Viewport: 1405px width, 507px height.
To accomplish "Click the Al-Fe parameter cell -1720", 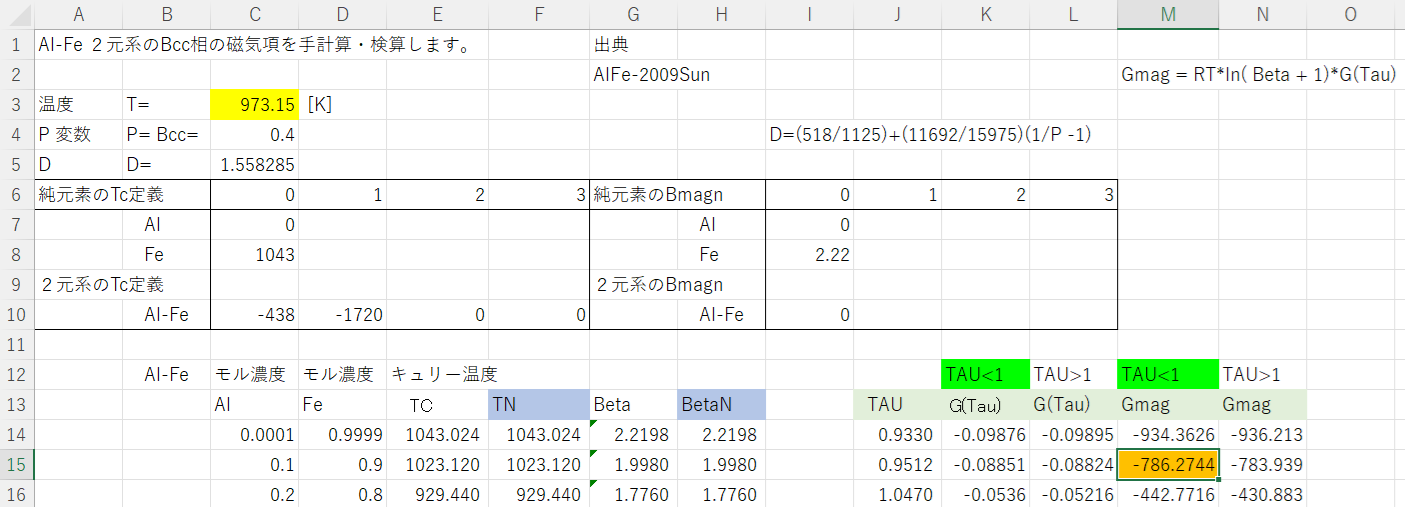I will coord(342,315).
